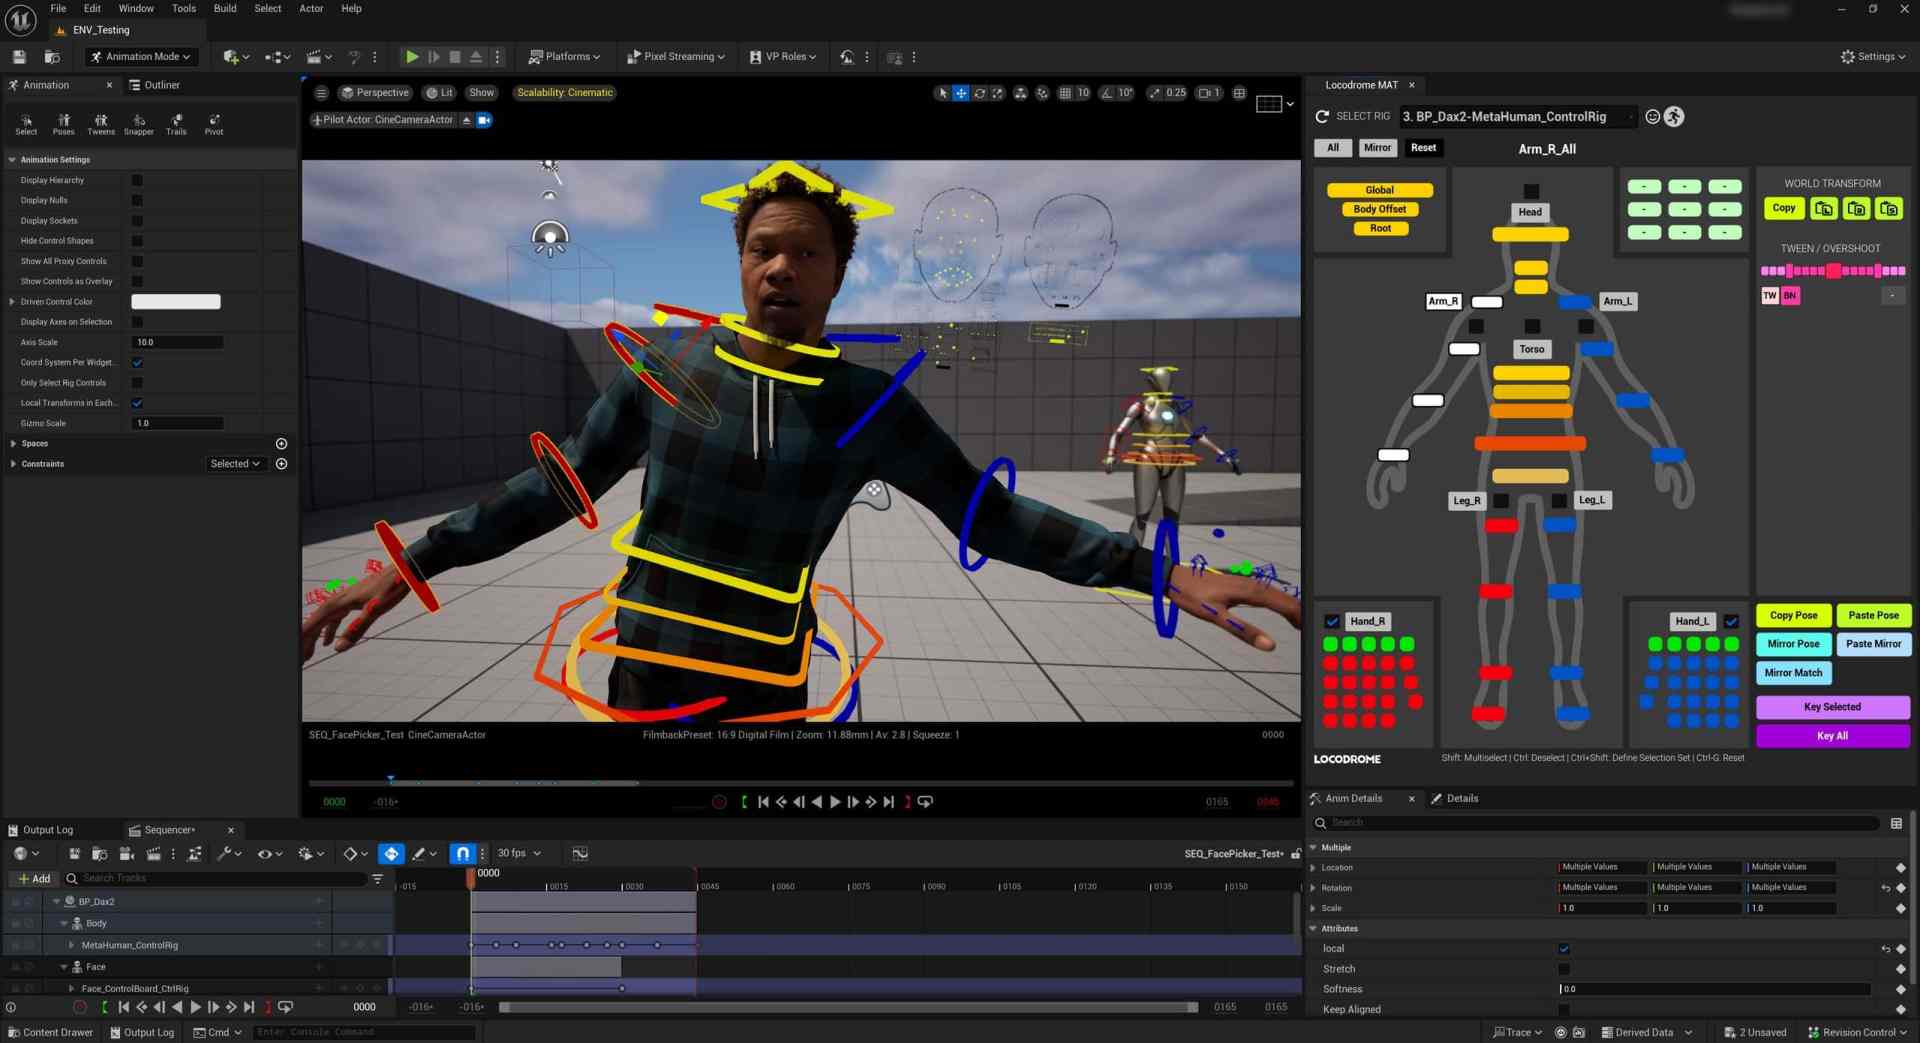Uncheck Coord System Per Widget checkbox
Image resolution: width=1920 pixels, height=1043 pixels.
(x=137, y=363)
